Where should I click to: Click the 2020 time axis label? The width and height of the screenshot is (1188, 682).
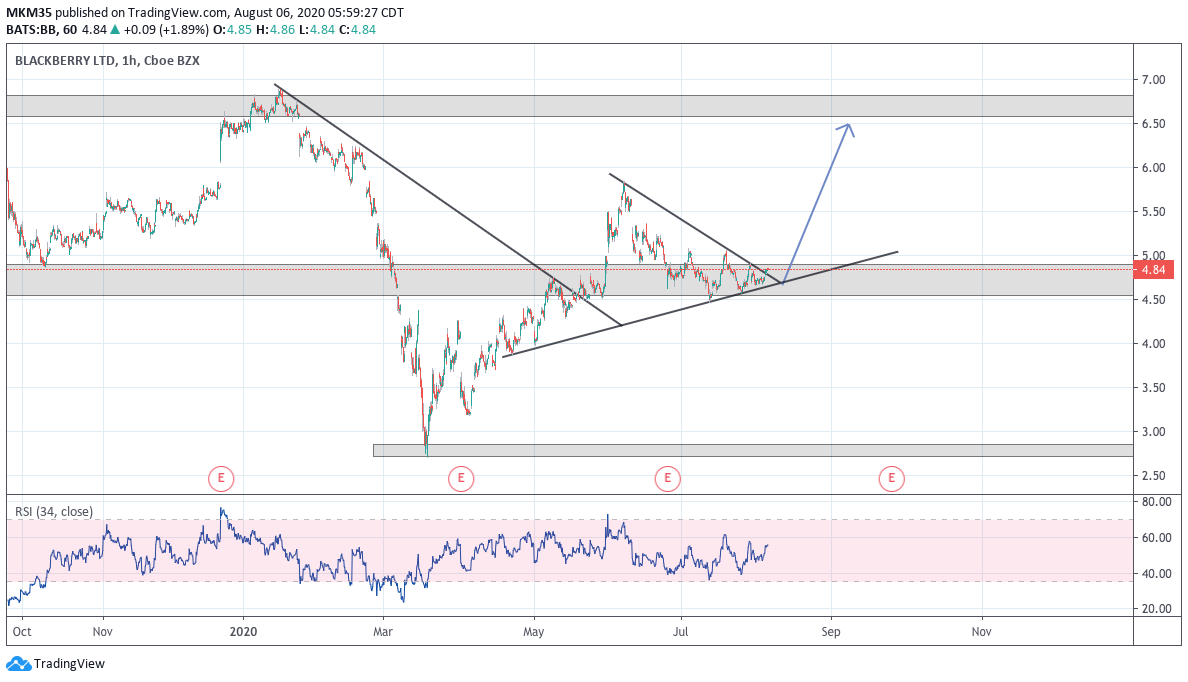point(244,631)
